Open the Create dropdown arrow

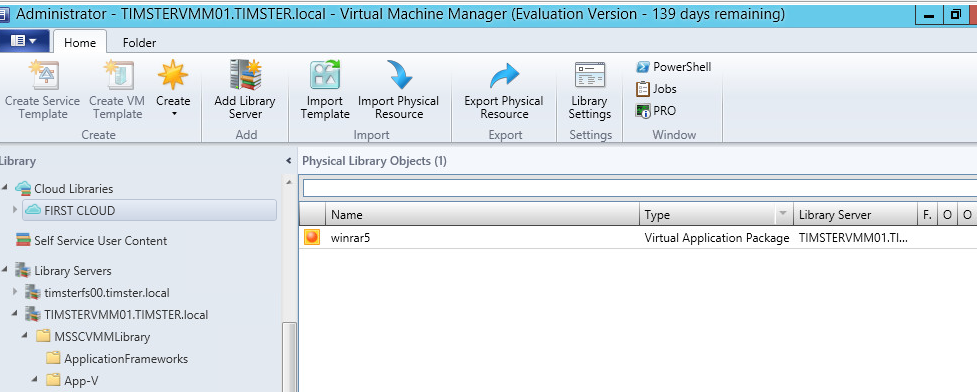[174, 114]
